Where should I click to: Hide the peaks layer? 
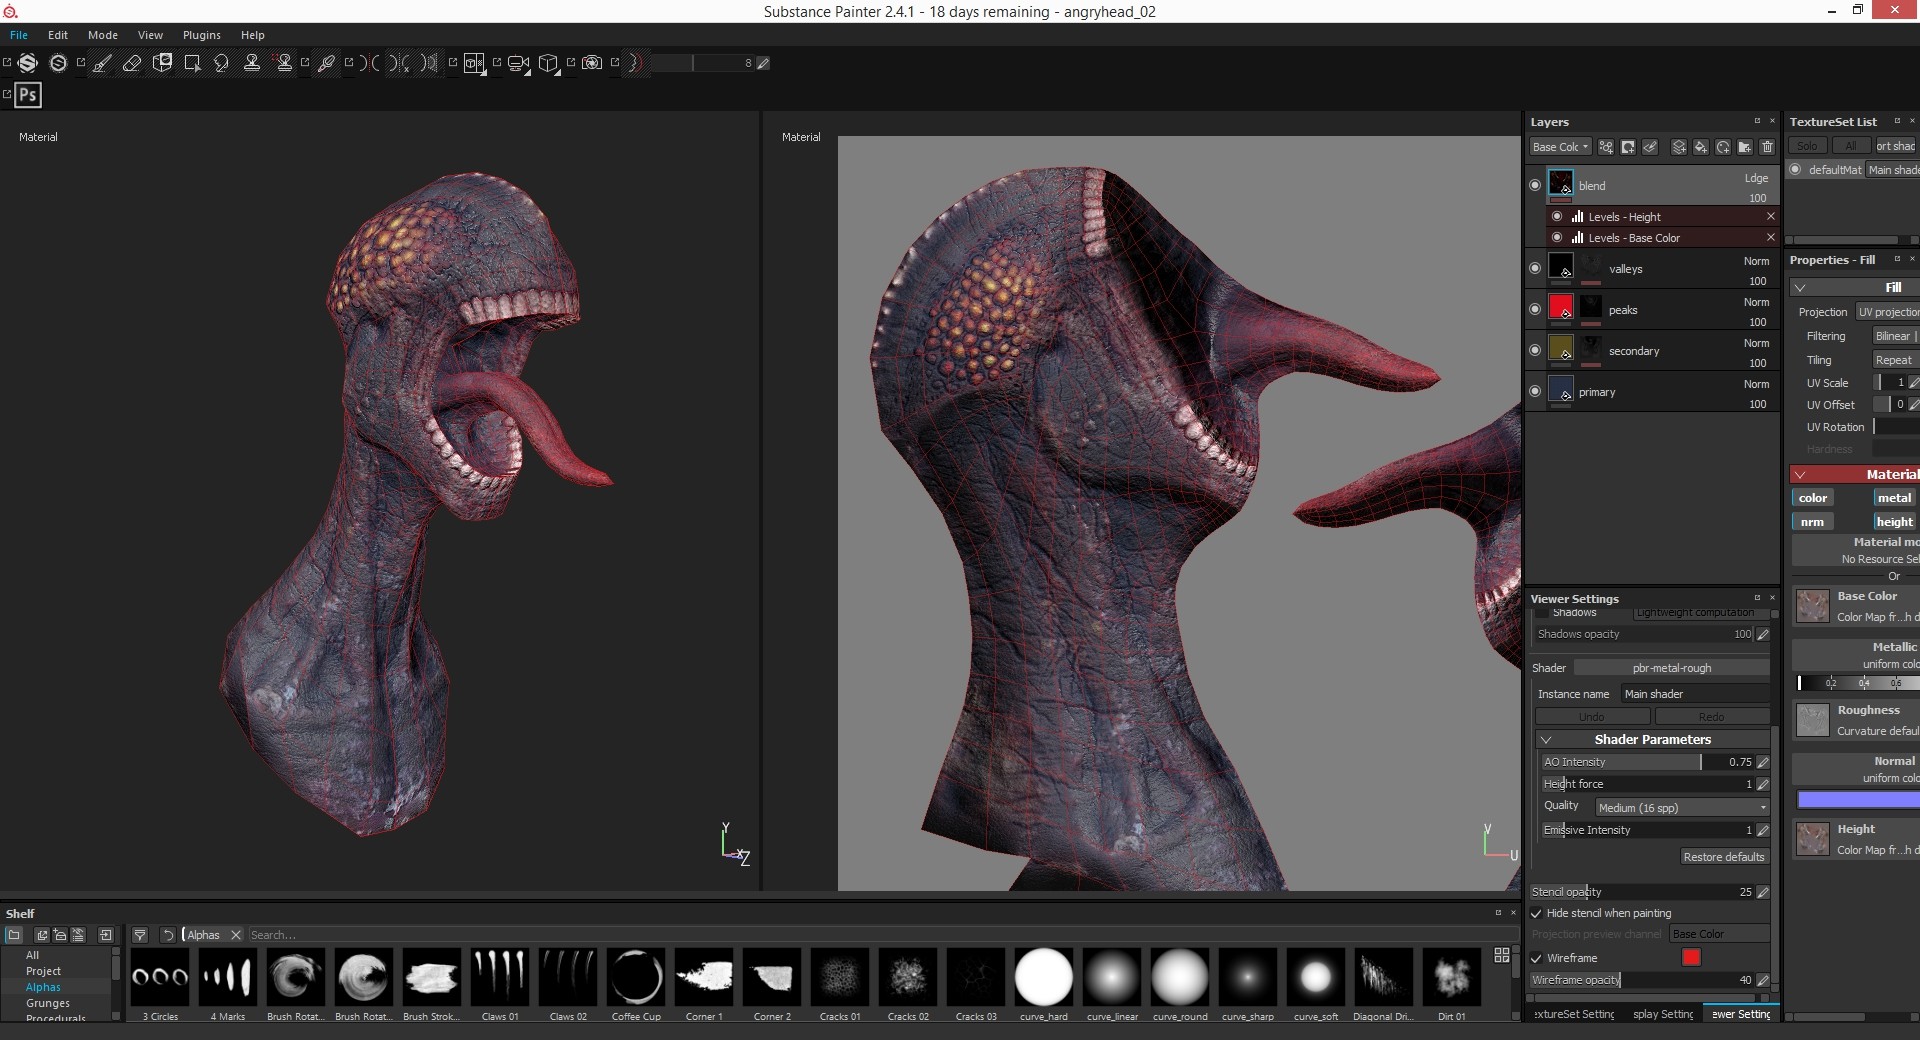[x=1535, y=309]
